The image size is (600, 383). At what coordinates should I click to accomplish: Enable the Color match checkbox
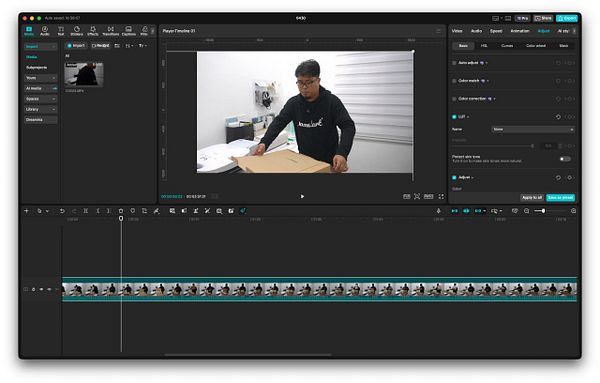coord(454,81)
